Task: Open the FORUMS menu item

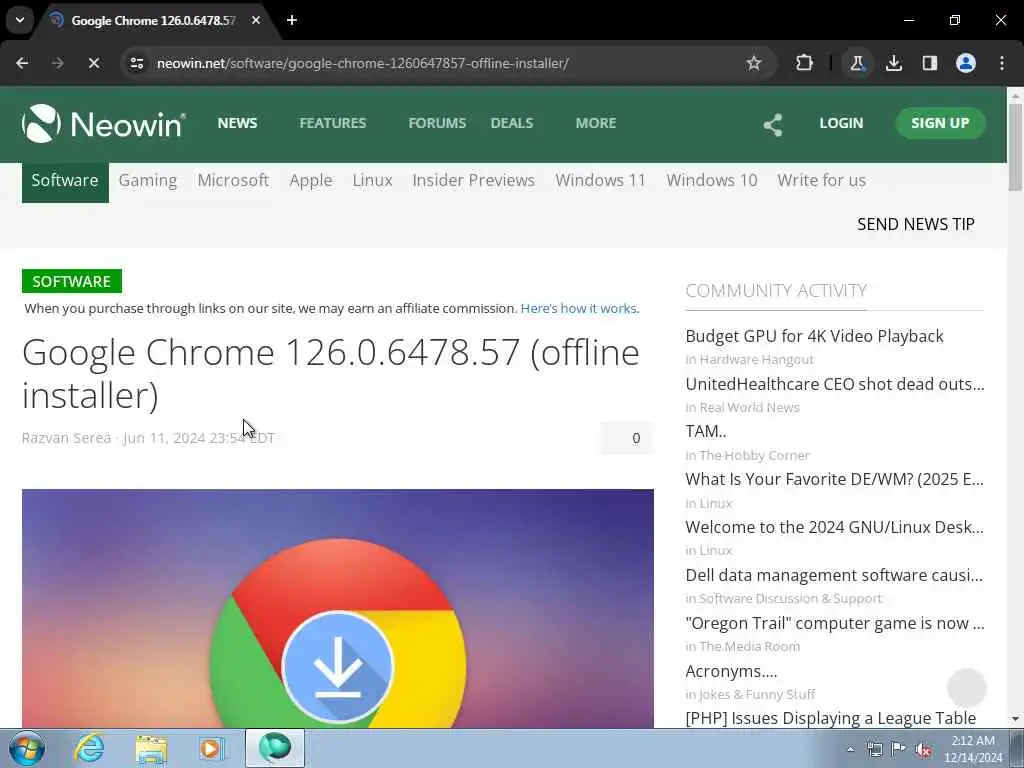Action: click(x=437, y=123)
